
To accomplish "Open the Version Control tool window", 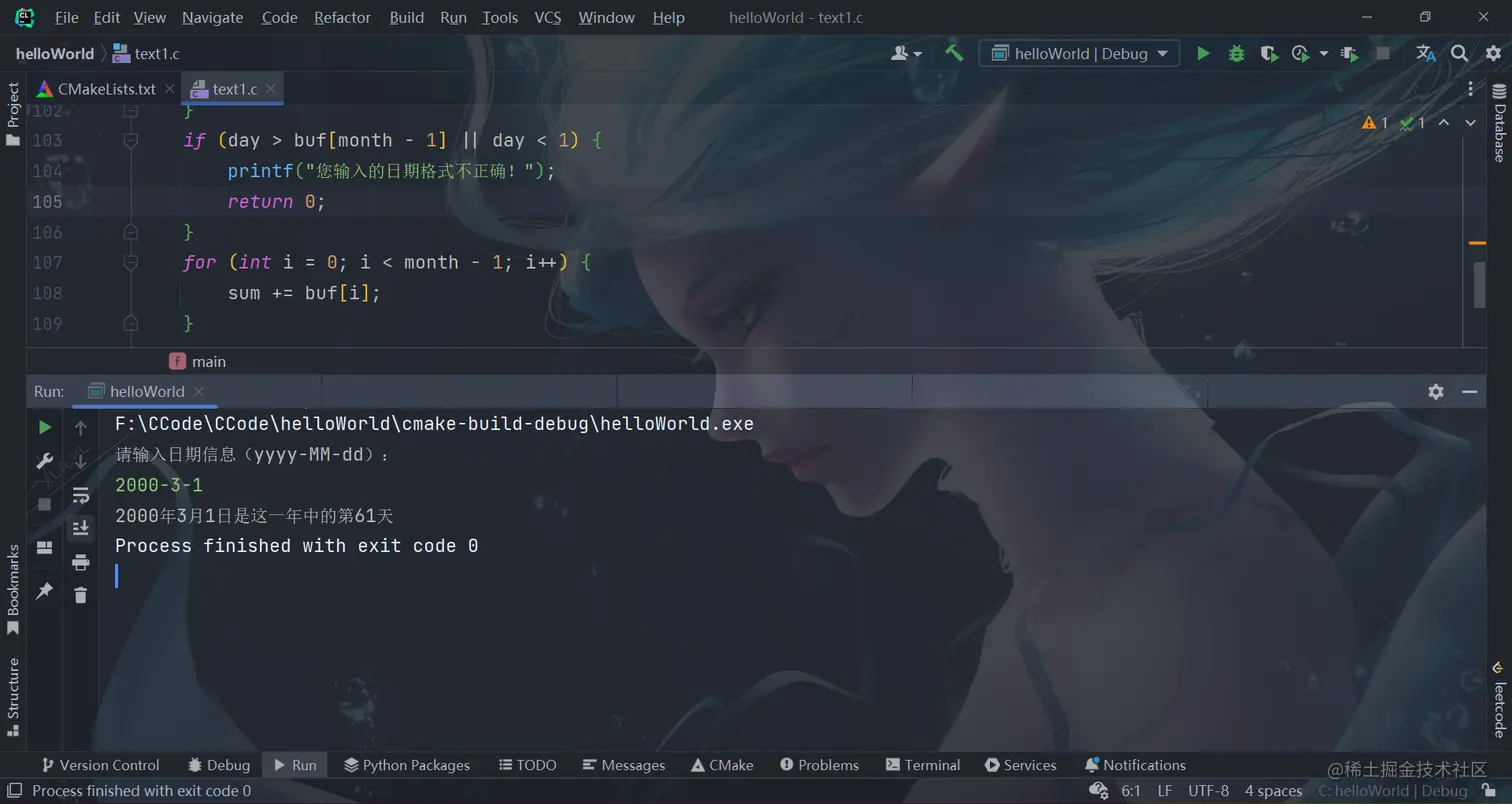I will 100,765.
